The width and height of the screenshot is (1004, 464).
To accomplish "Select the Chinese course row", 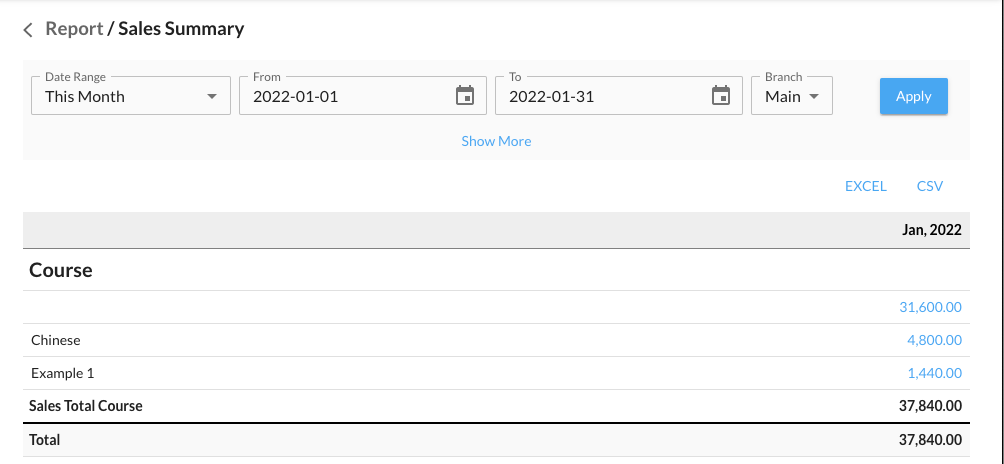I will click(56, 340).
